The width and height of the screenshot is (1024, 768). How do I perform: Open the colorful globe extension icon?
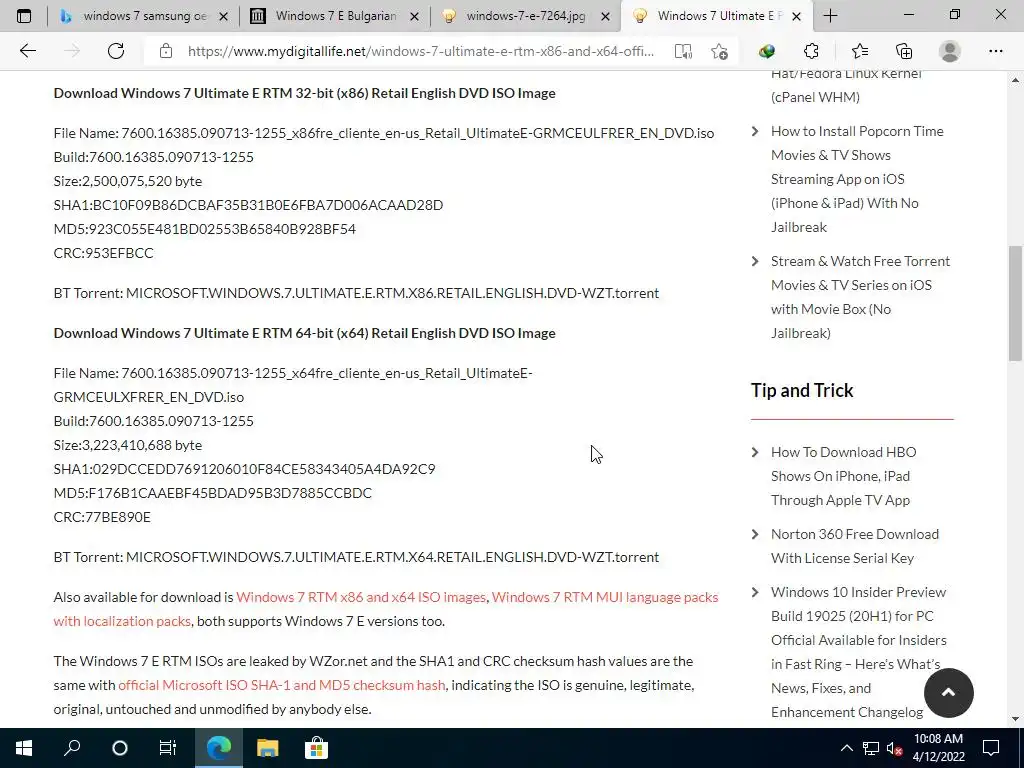click(x=767, y=51)
